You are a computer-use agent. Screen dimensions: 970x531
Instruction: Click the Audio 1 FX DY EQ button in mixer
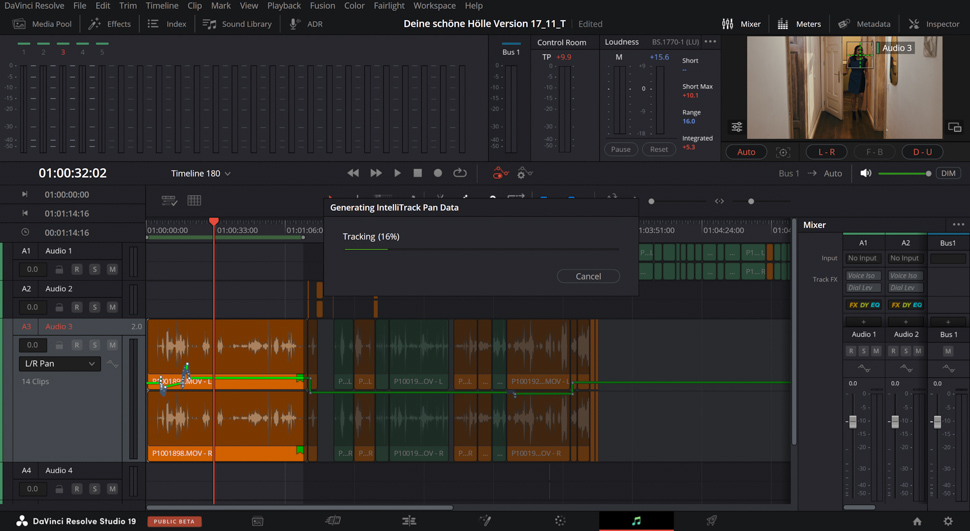pos(864,304)
